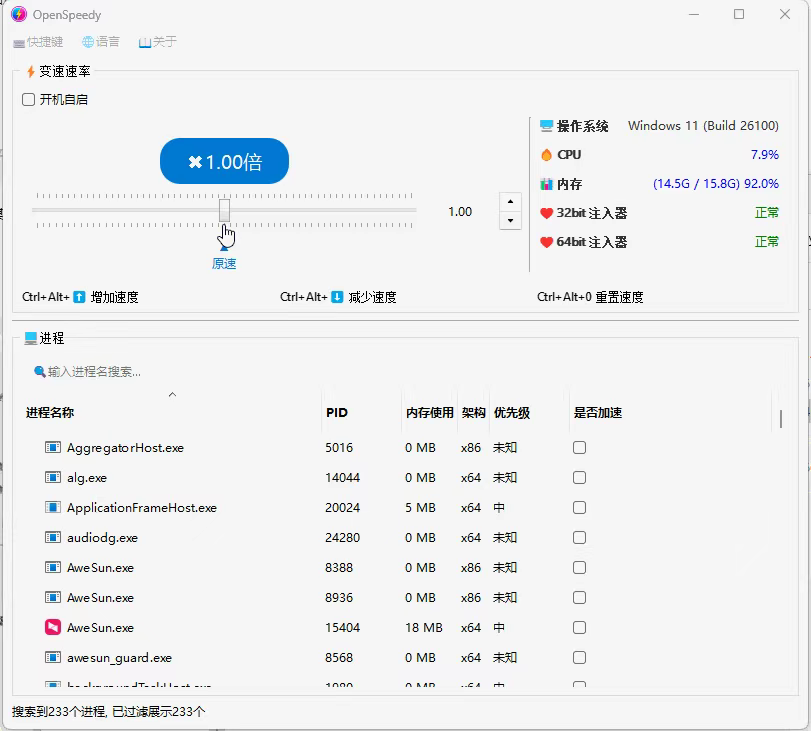
Task: Collapse the list via the chevron above 进程名称
Action: coord(172,394)
